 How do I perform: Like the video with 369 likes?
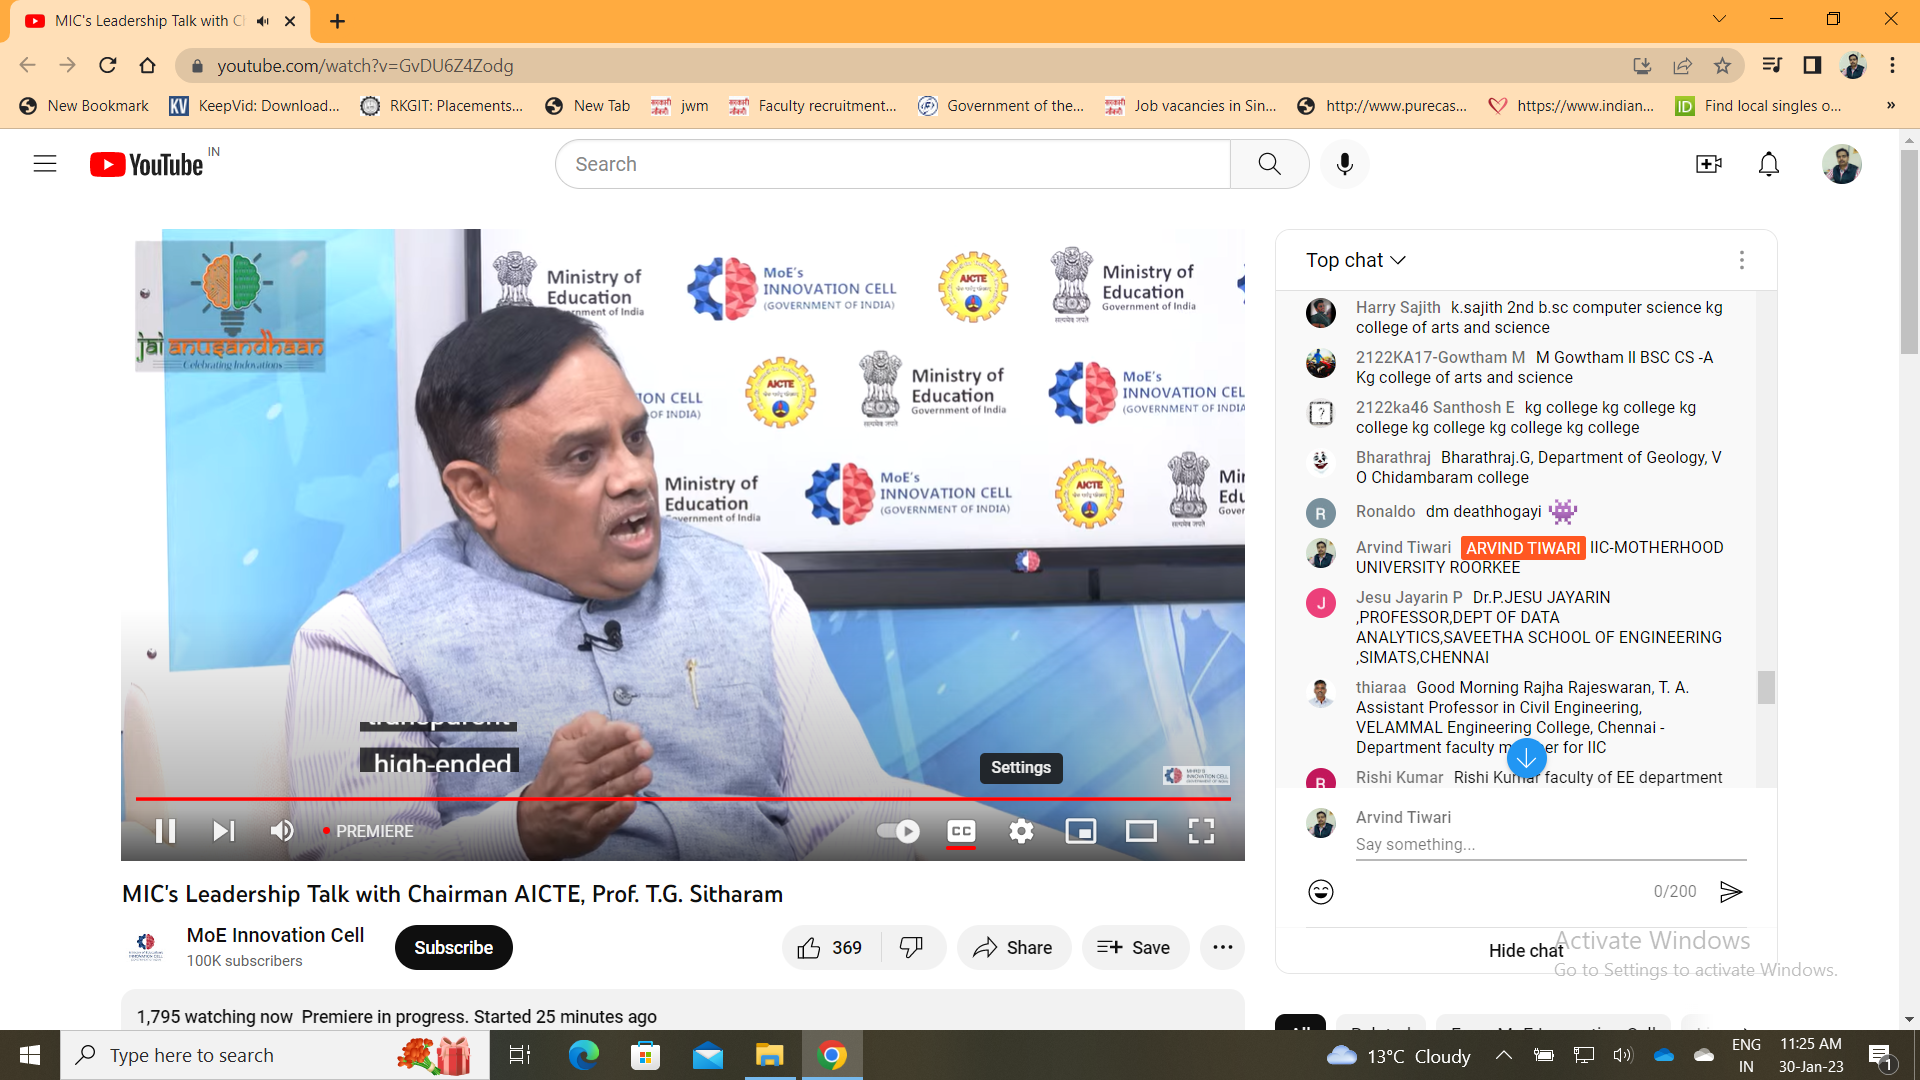831,948
